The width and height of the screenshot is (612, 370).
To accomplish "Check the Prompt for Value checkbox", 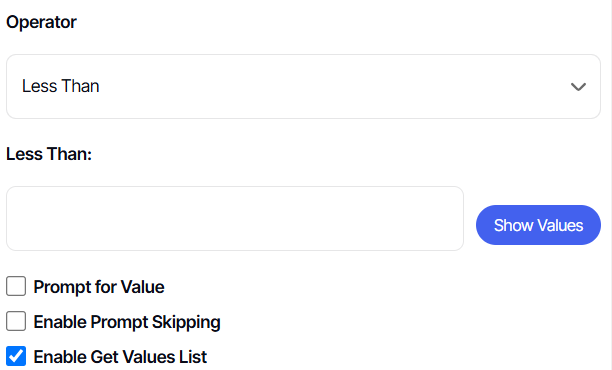I will [16, 286].
